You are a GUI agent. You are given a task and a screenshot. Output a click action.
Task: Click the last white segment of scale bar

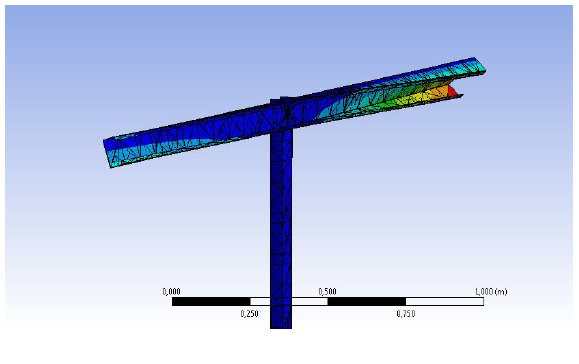(445, 302)
